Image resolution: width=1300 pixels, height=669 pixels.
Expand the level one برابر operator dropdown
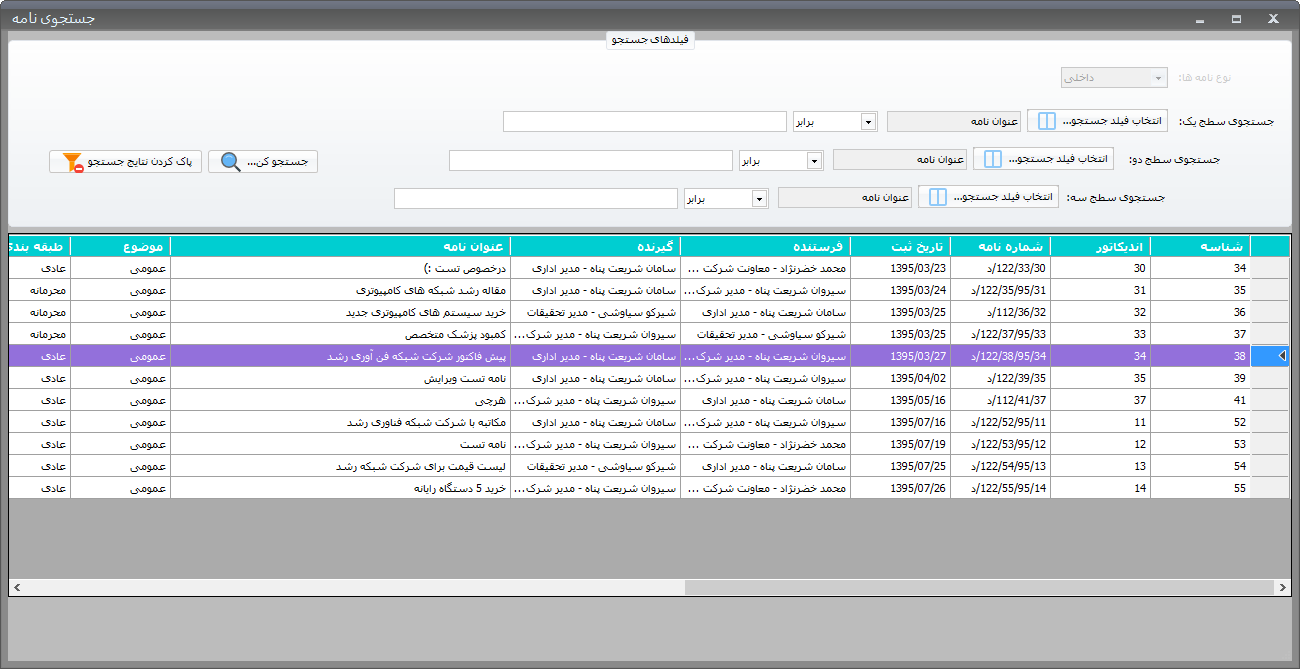[x=868, y=121]
